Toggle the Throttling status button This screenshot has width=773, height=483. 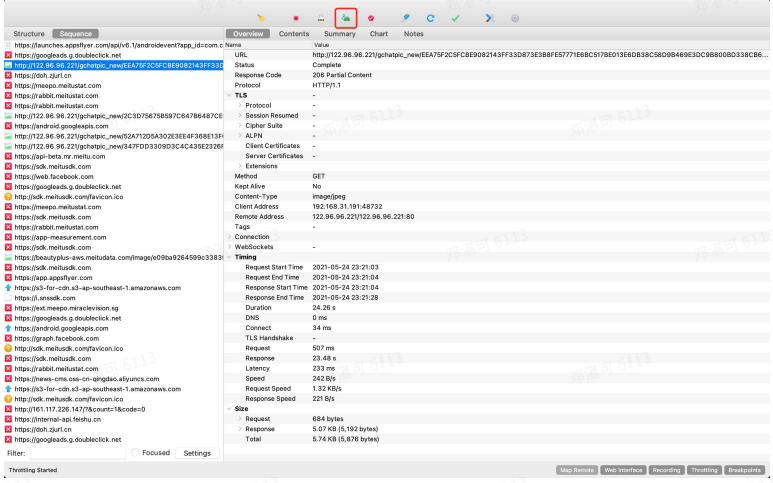click(x=704, y=470)
